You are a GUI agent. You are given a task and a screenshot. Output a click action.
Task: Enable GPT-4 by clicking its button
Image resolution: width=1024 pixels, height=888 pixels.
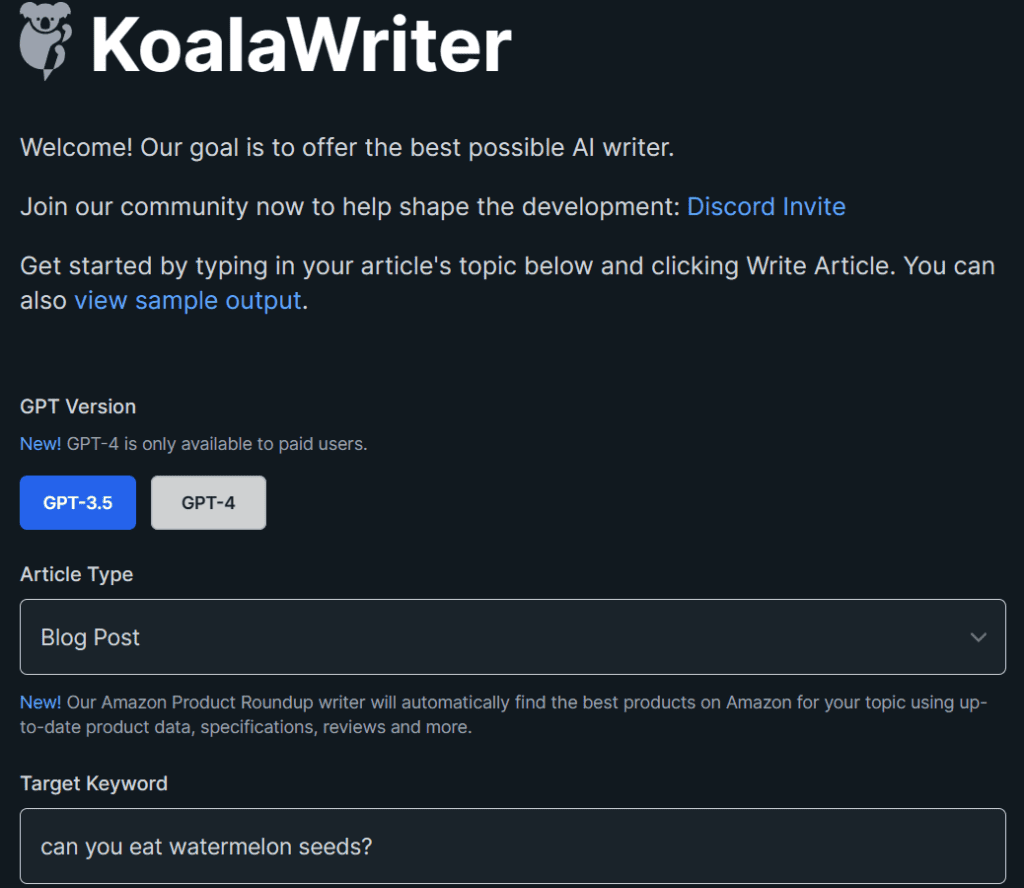208,502
